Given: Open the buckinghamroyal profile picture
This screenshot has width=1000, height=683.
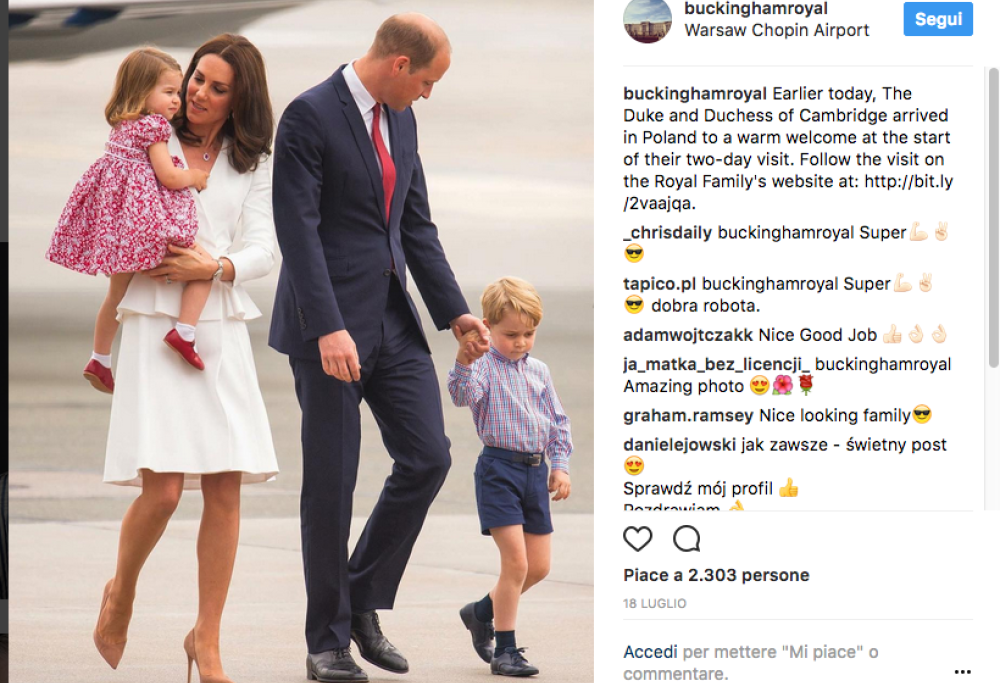Looking at the screenshot, I should coord(647,19).
